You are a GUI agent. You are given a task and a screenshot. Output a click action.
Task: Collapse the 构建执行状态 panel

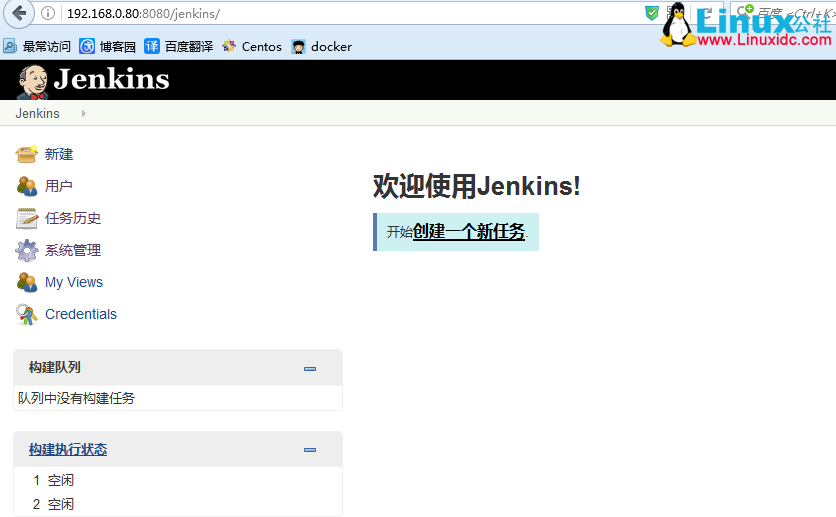tap(310, 450)
